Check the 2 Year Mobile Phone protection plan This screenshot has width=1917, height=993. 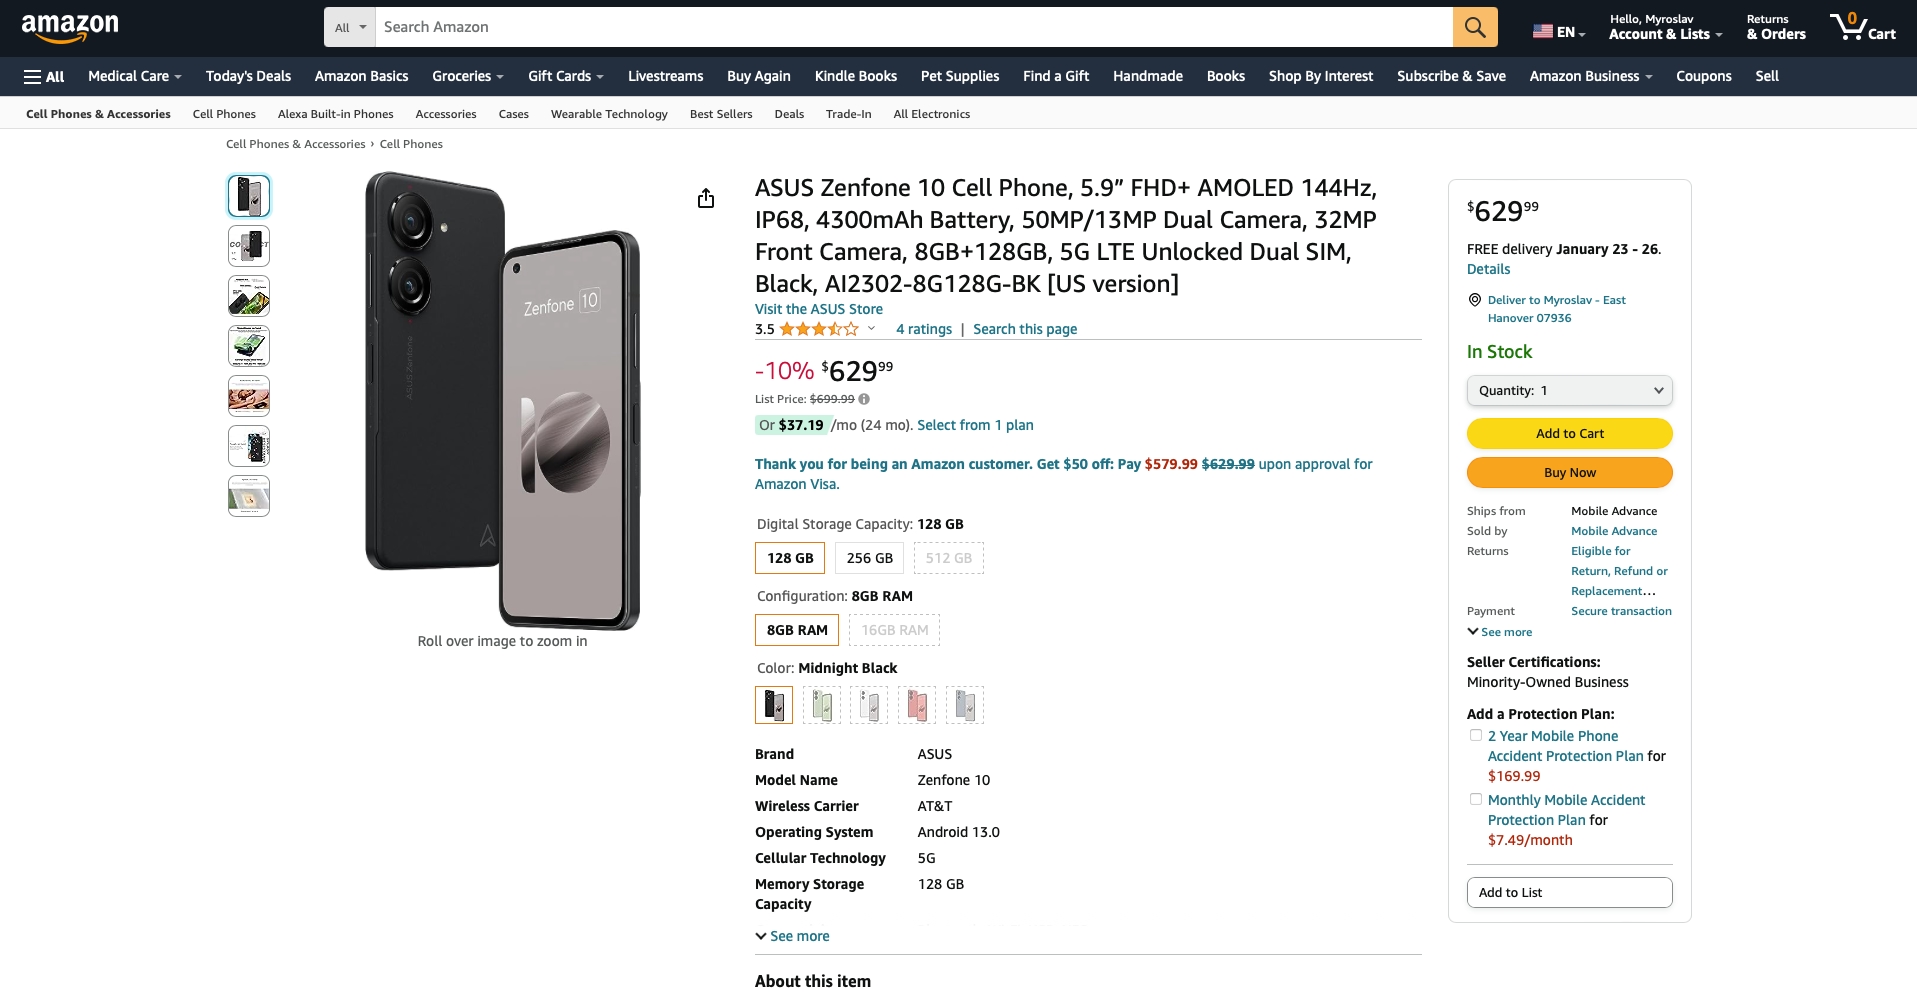1475,735
